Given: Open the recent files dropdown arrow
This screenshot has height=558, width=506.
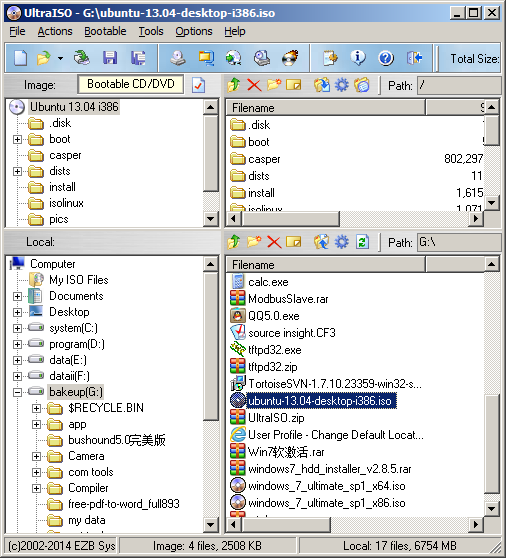Looking at the screenshot, I should pos(60,58).
